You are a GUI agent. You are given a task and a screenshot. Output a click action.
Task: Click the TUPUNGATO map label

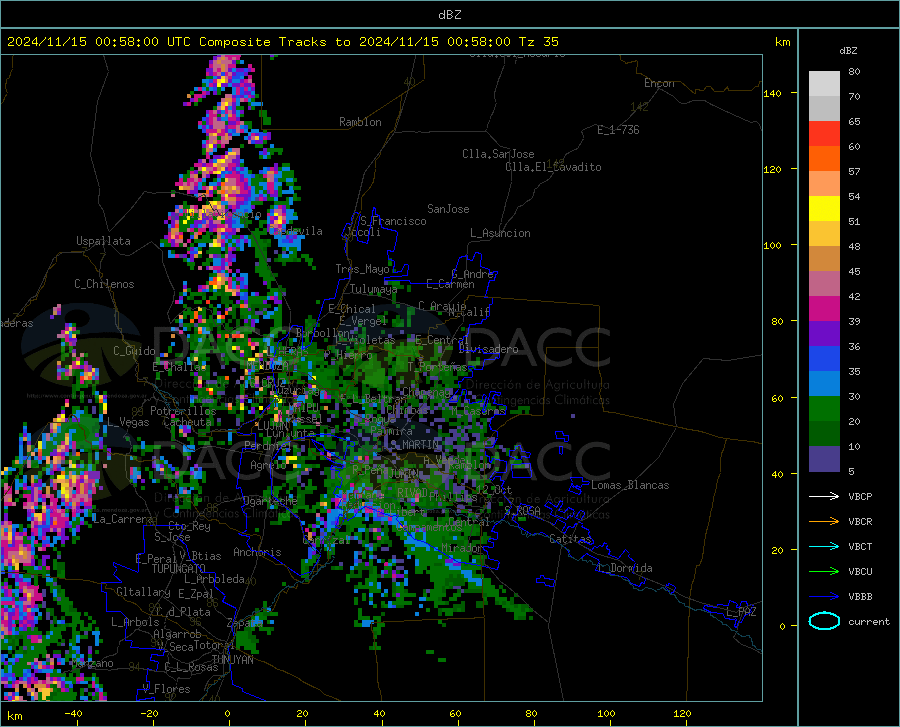coord(179,569)
